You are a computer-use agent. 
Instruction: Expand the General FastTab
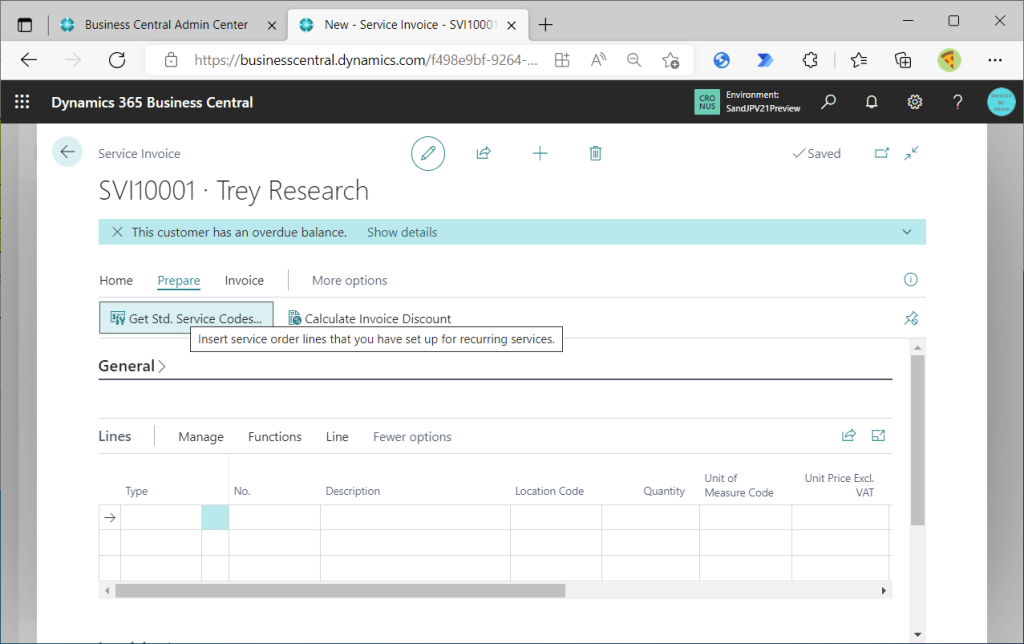point(132,366)
